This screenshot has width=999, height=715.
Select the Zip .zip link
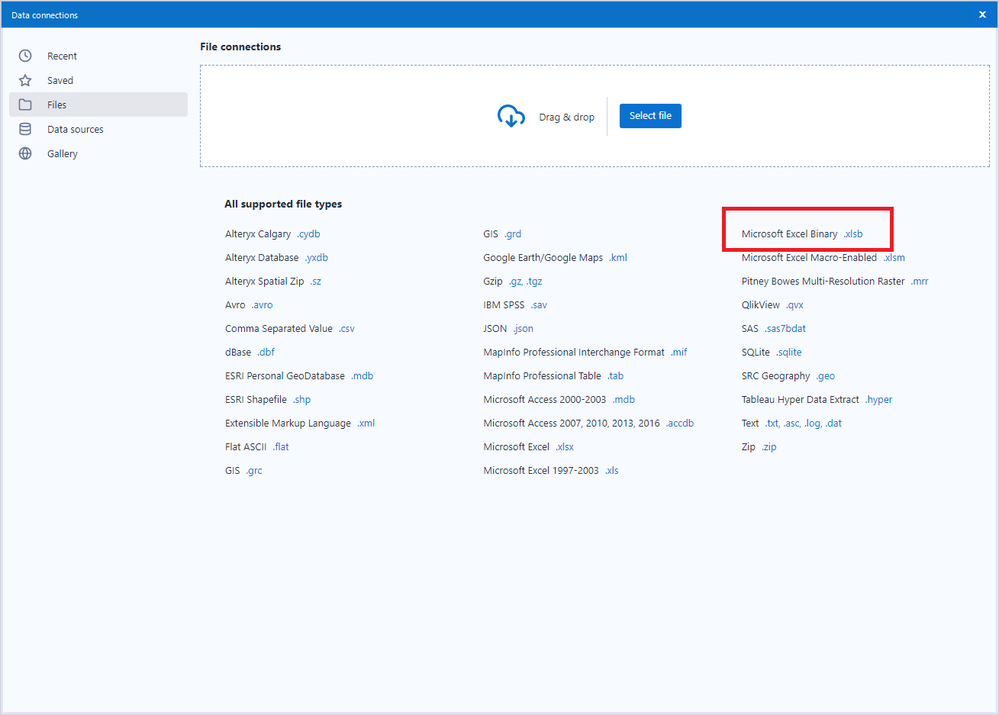coord(769,447)
